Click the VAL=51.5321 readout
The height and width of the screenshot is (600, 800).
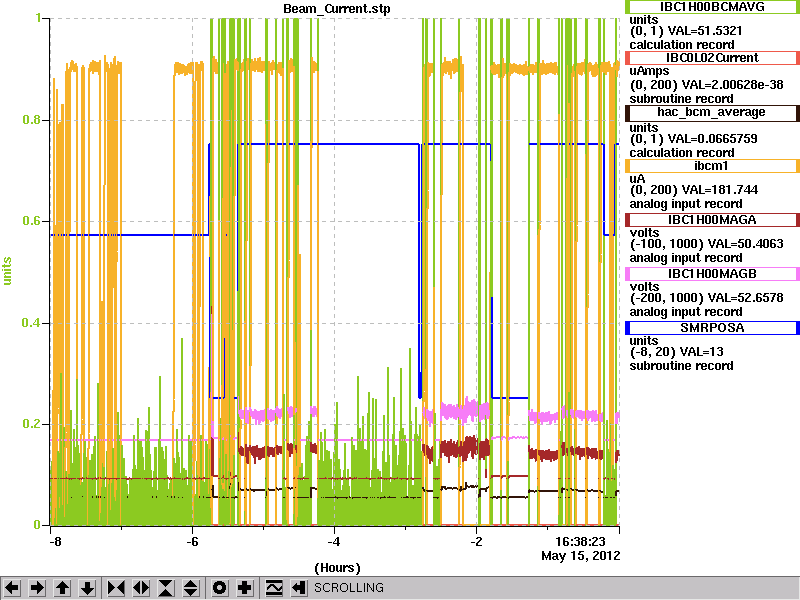705,31
